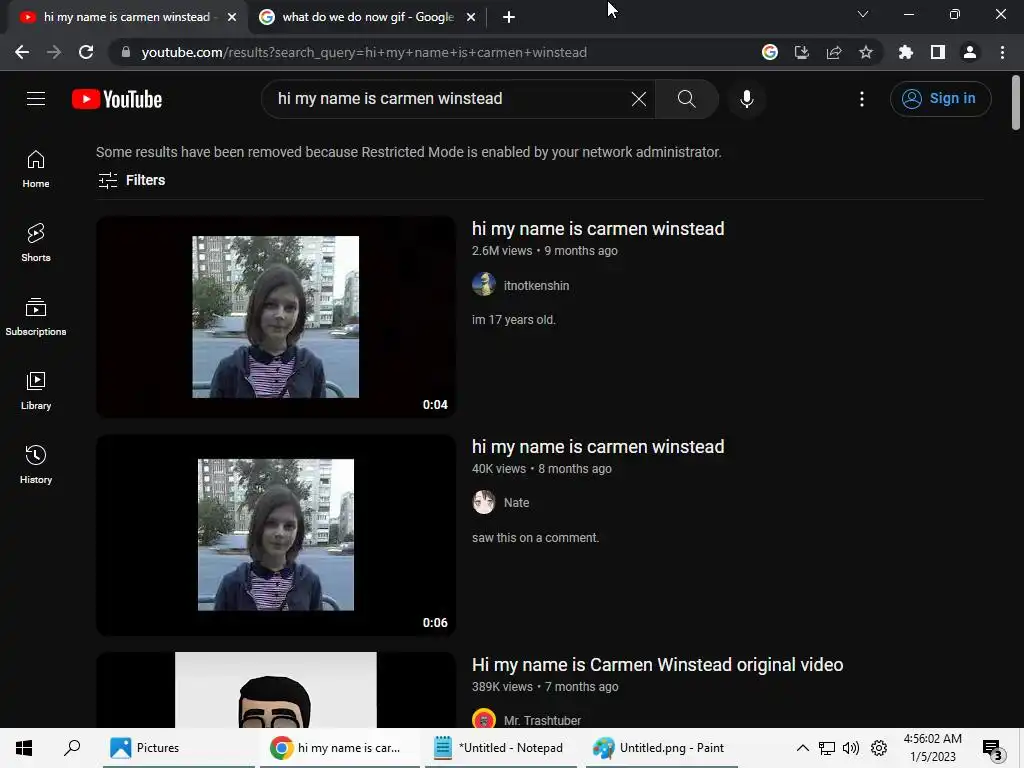Open 'Carmen Winstead original video' title
Viewport: 1024px width, 768px height.
[x=658, y=665]
